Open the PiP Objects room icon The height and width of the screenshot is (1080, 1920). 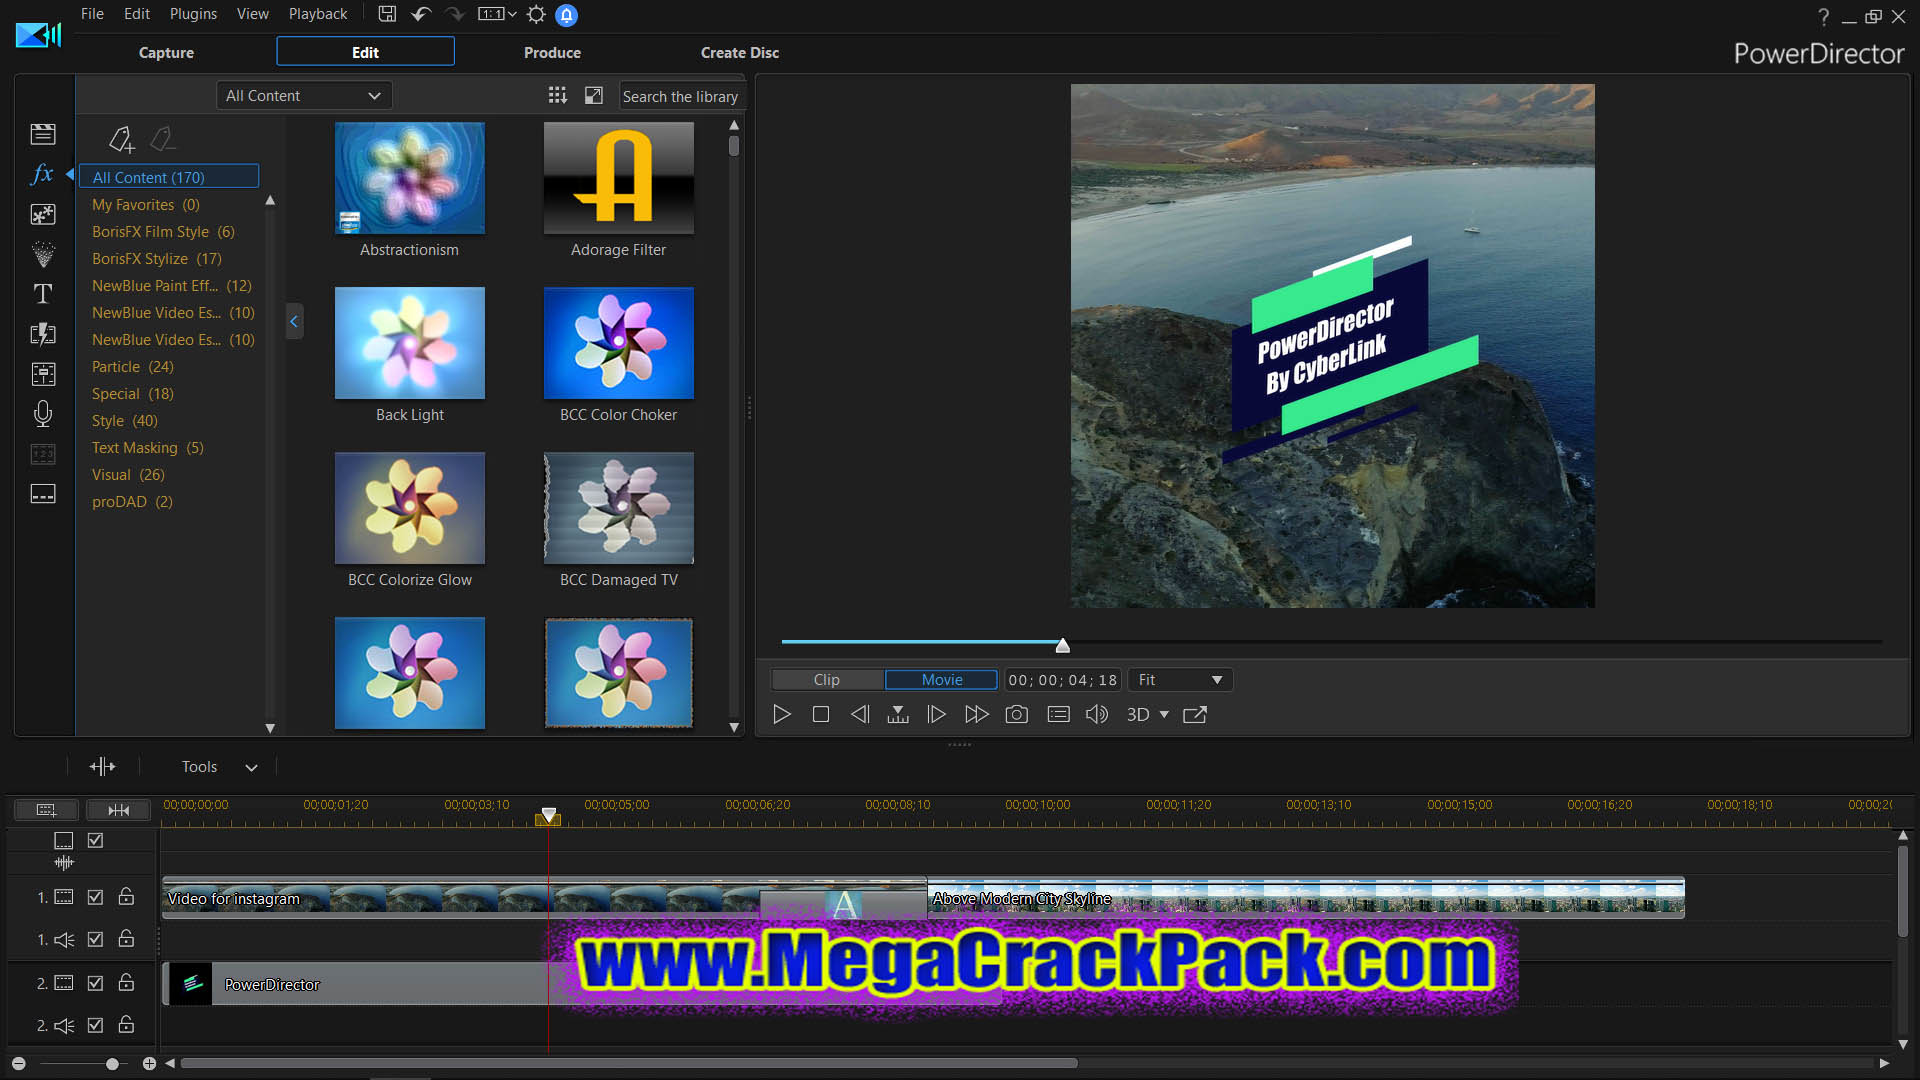[x=43, y=214]
